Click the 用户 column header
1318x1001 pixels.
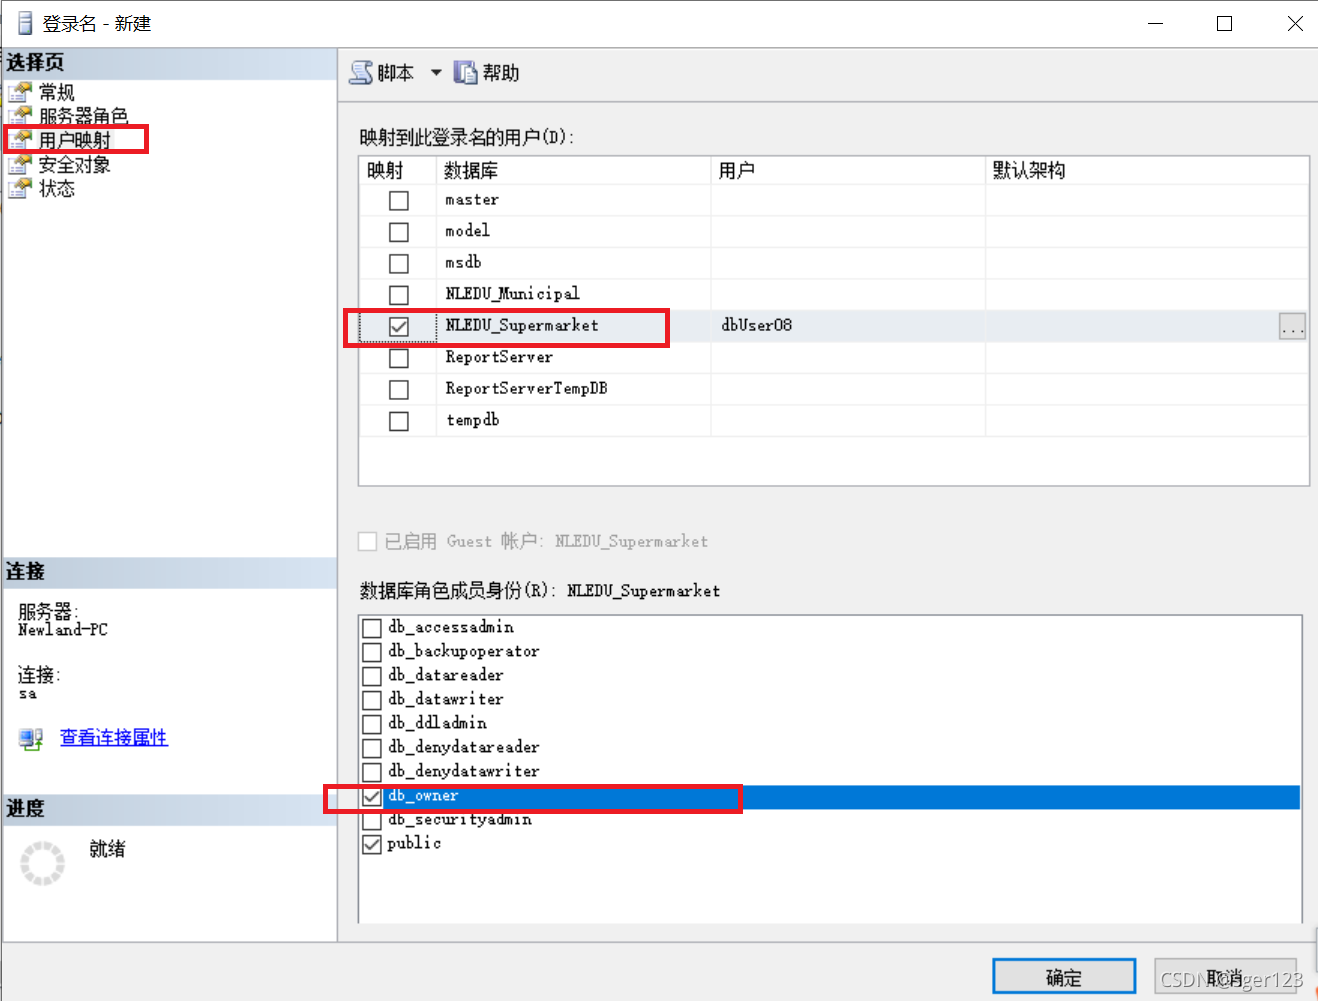tap(848, 170)
